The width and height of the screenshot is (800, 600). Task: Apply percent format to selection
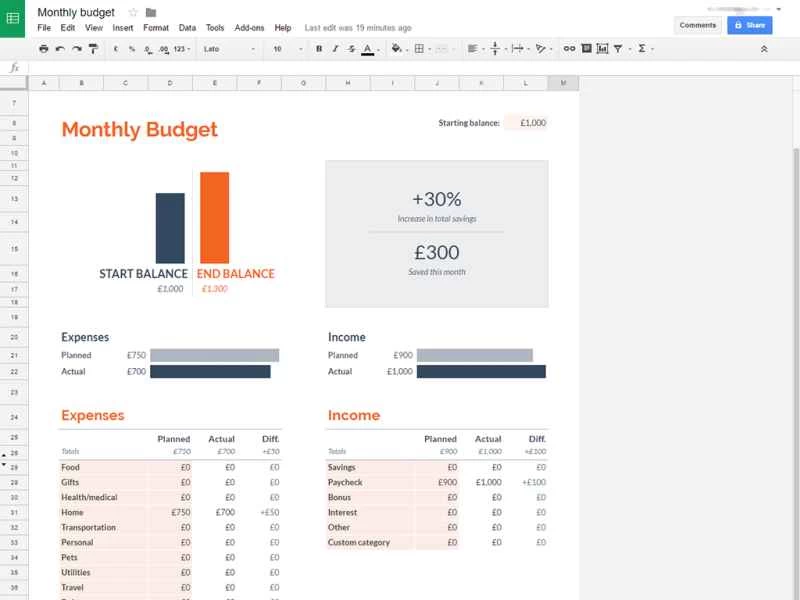130,48
